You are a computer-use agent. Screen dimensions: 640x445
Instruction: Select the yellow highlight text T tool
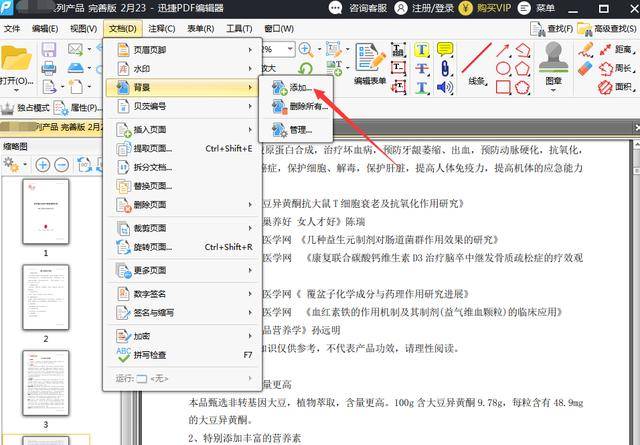click(x=422, y=50)
